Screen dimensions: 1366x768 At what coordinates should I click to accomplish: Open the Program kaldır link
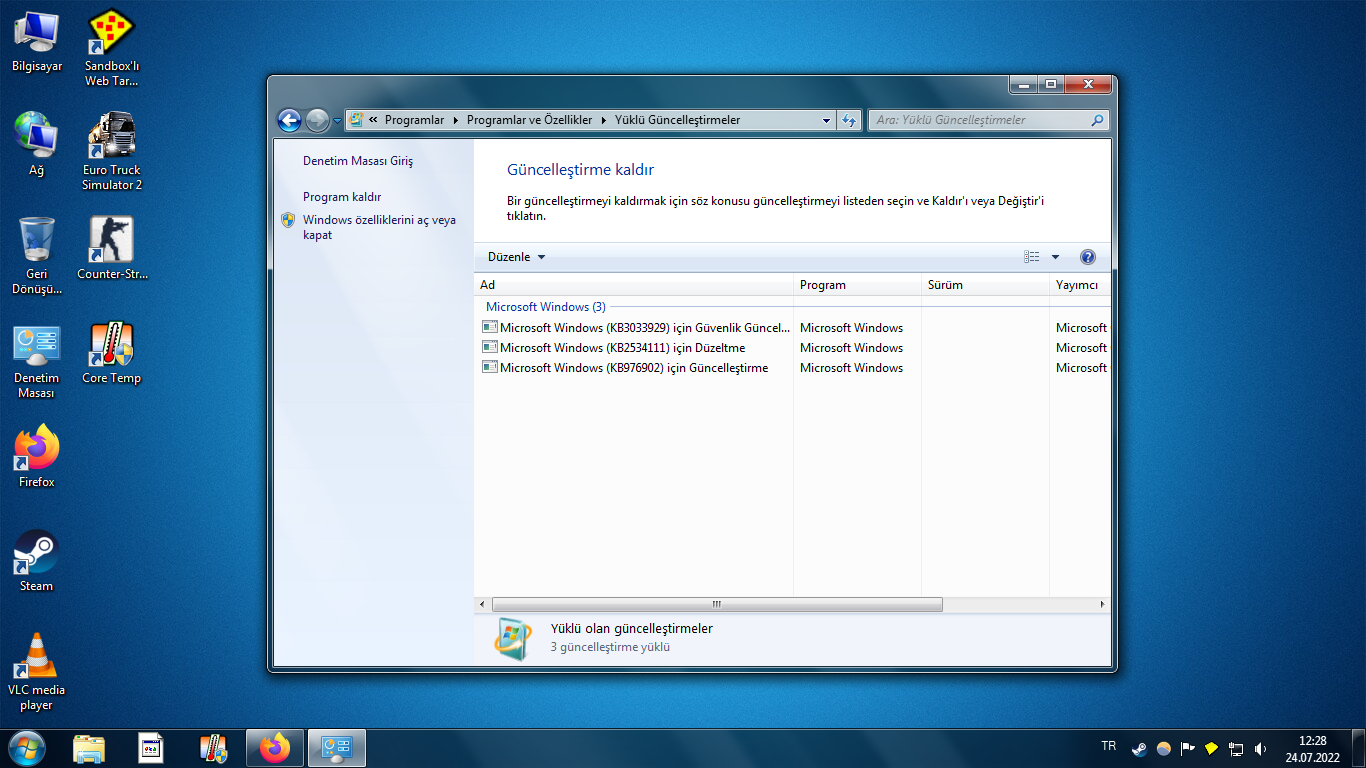pos(342,197)
